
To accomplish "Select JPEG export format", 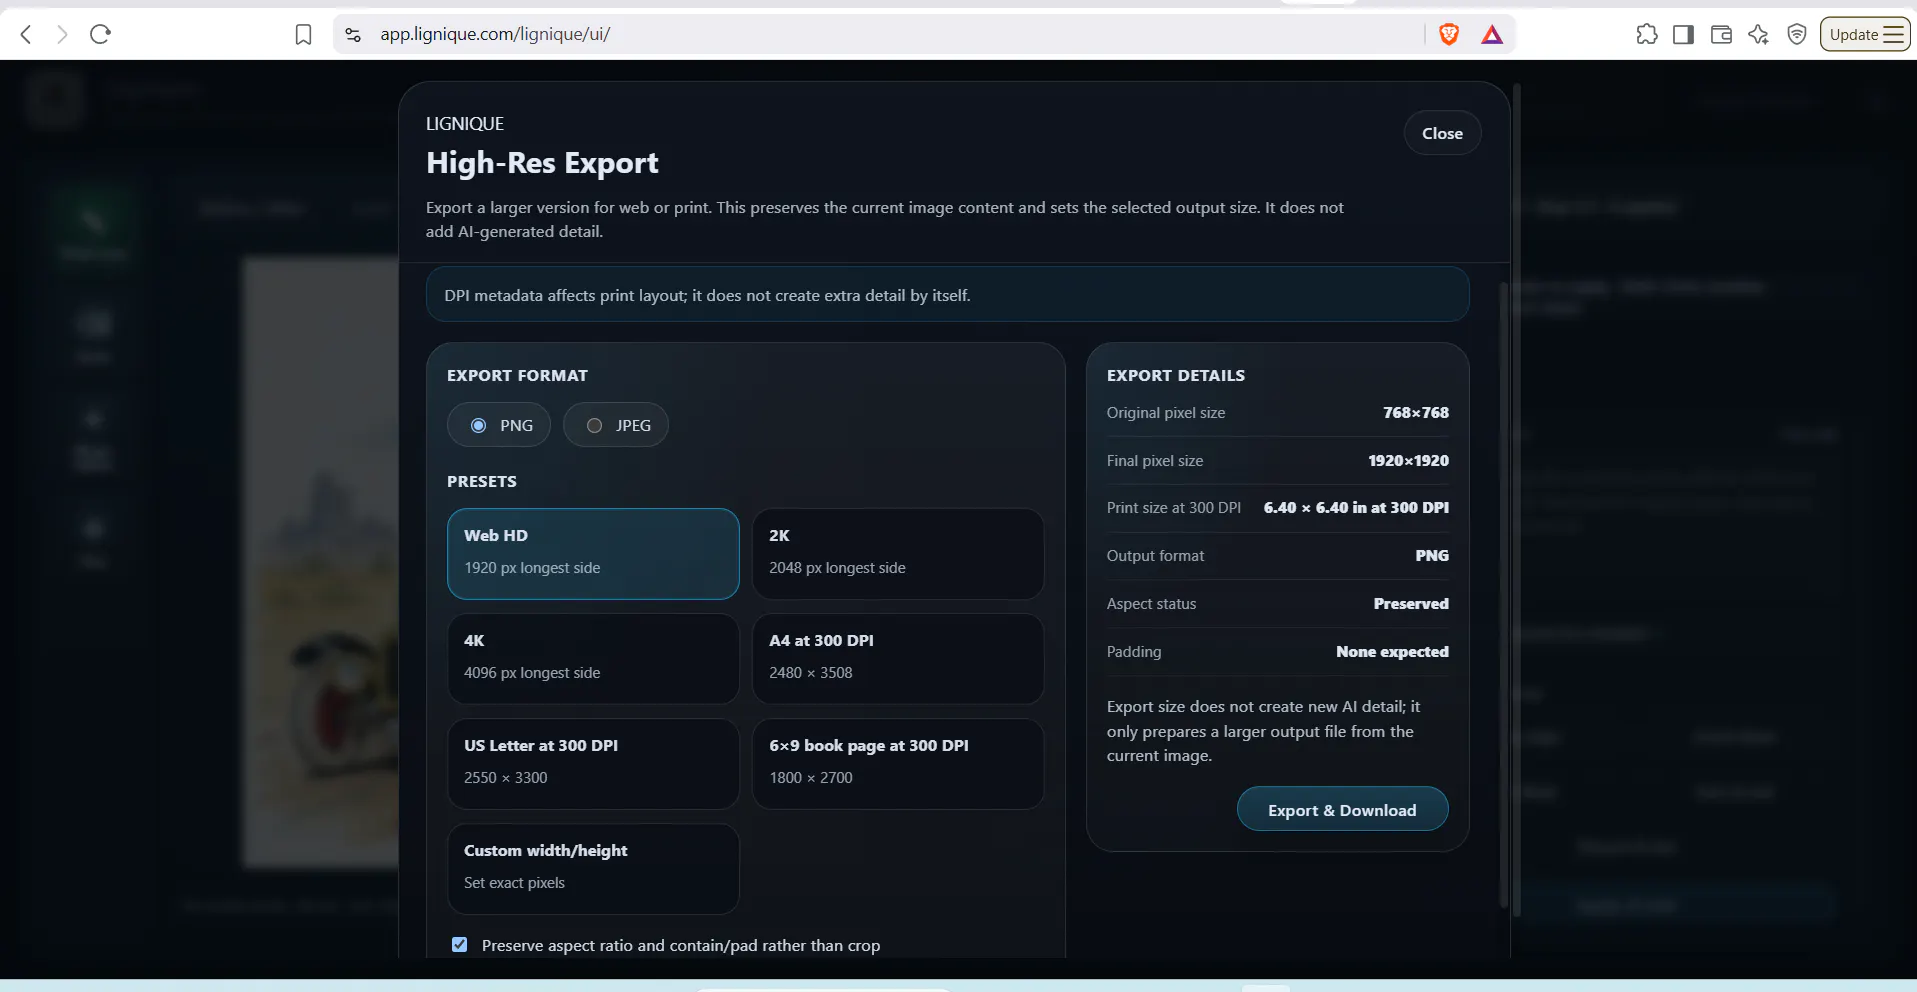I will coord(616,425).
